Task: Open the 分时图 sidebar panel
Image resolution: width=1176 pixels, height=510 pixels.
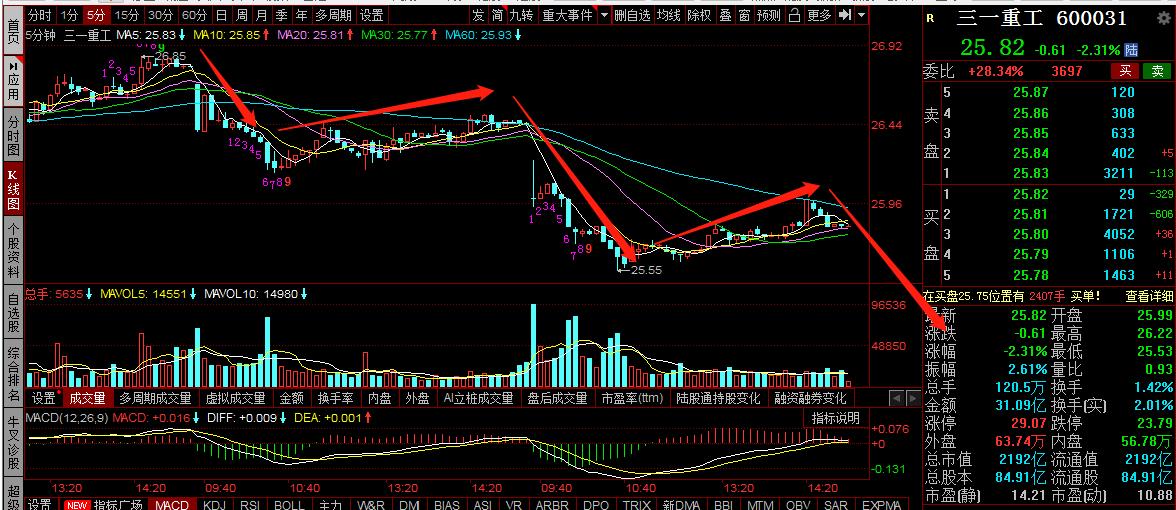Action: pyautogui.click(x=13, y=134)
